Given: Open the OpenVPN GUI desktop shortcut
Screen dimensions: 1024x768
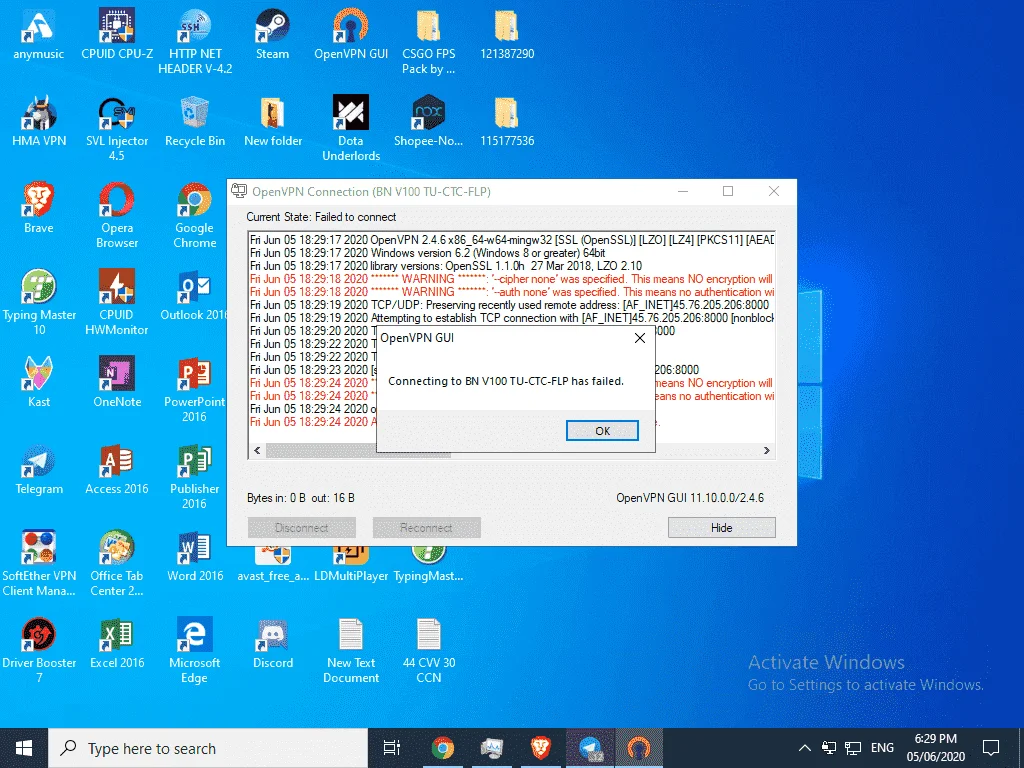Looking at the screenshot, I should (351, 36).
